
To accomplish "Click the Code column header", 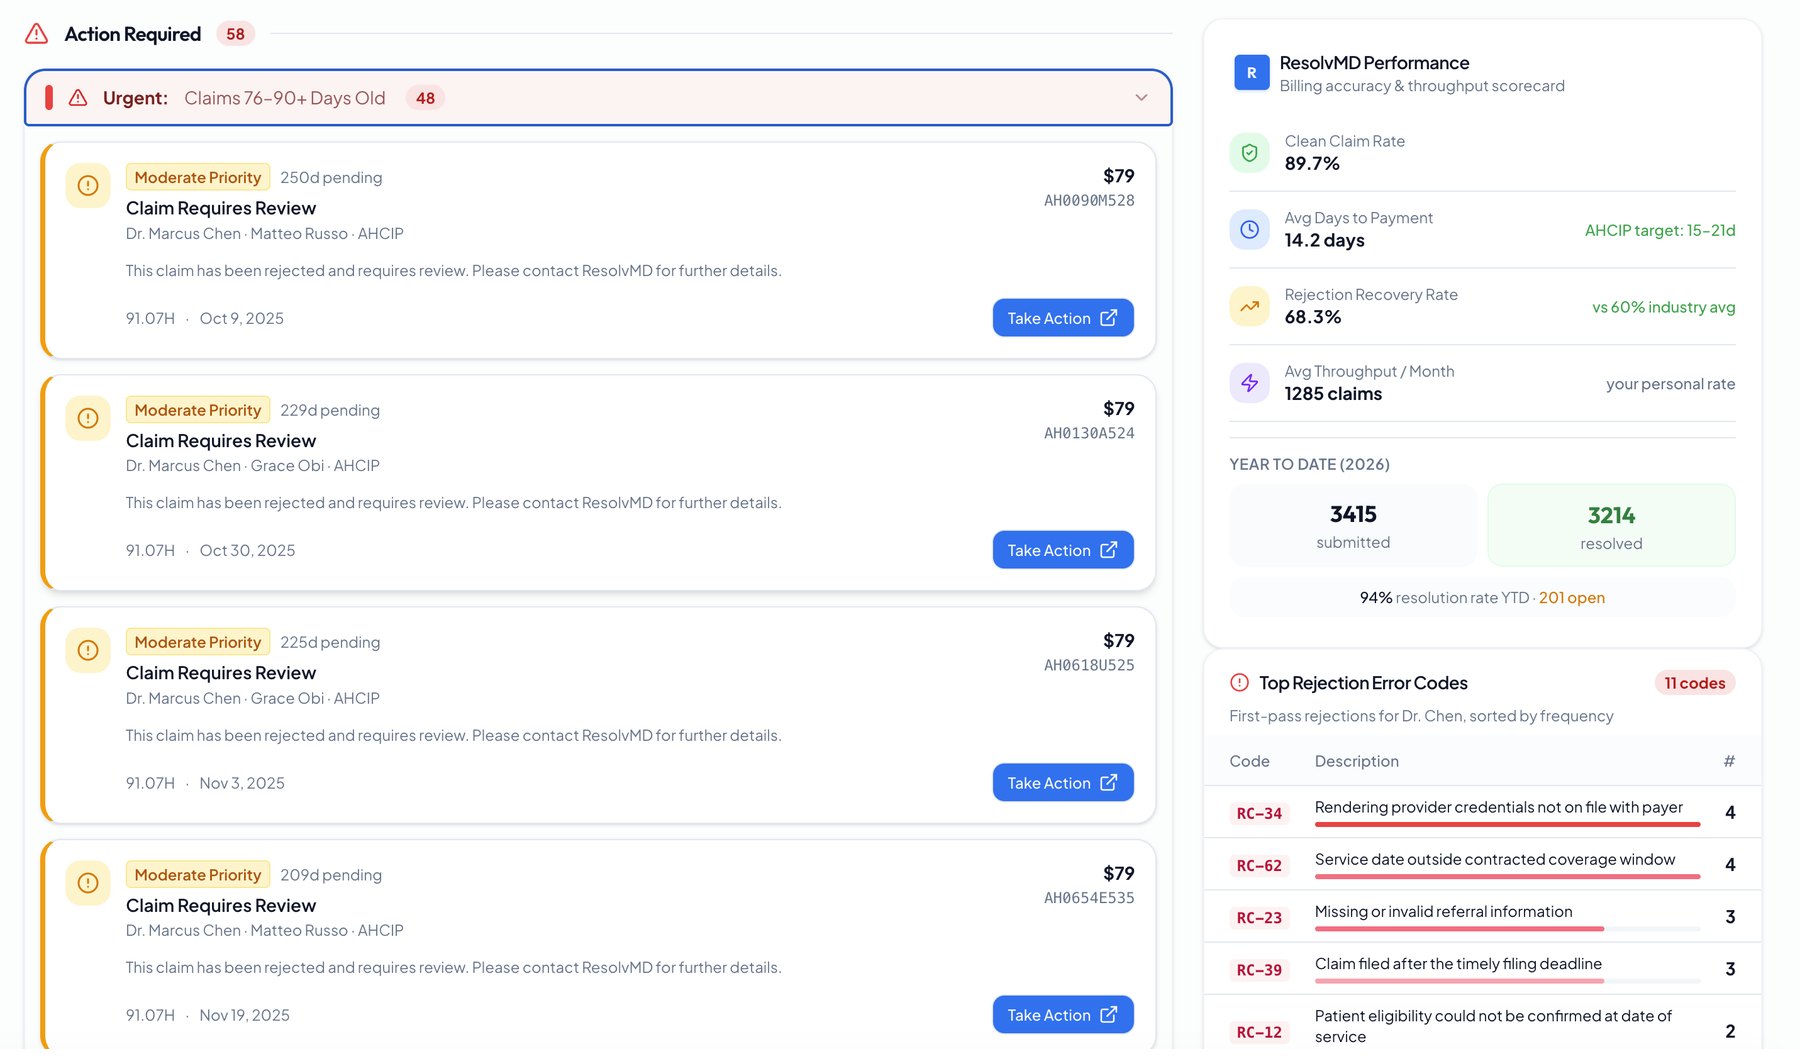I will 1249,761.
